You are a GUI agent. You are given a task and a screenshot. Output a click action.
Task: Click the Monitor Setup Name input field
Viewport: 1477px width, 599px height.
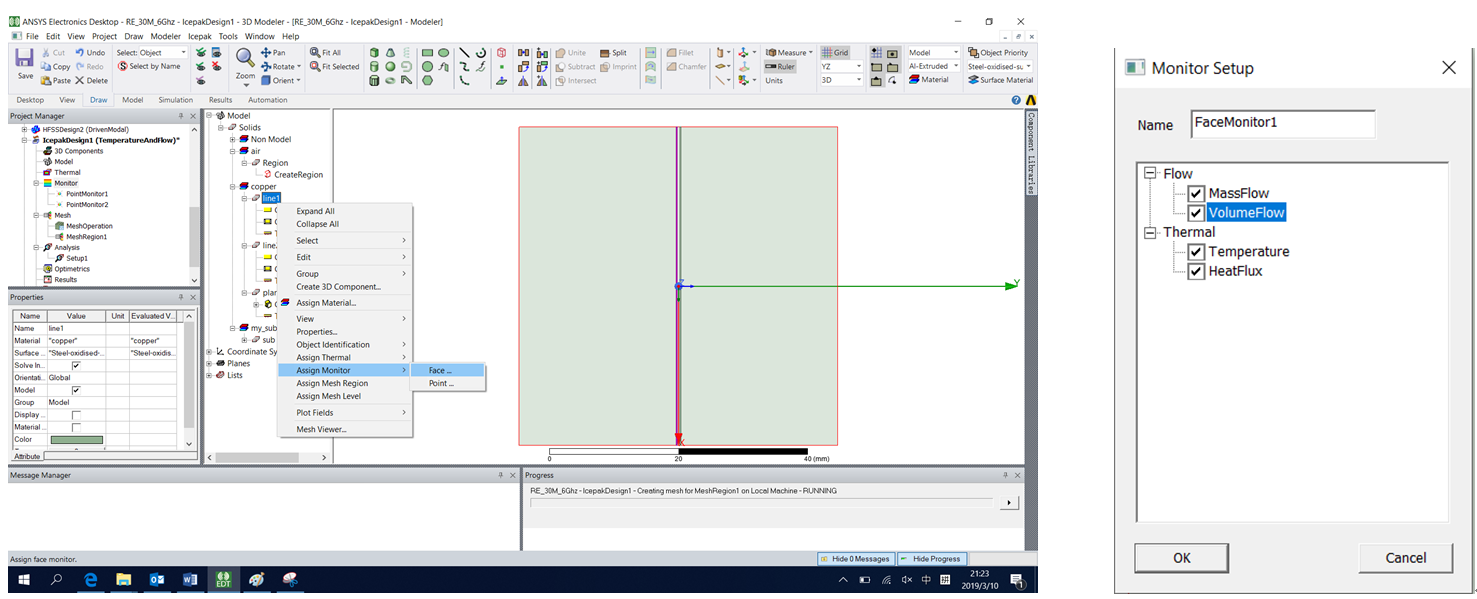pos(1282,124)
